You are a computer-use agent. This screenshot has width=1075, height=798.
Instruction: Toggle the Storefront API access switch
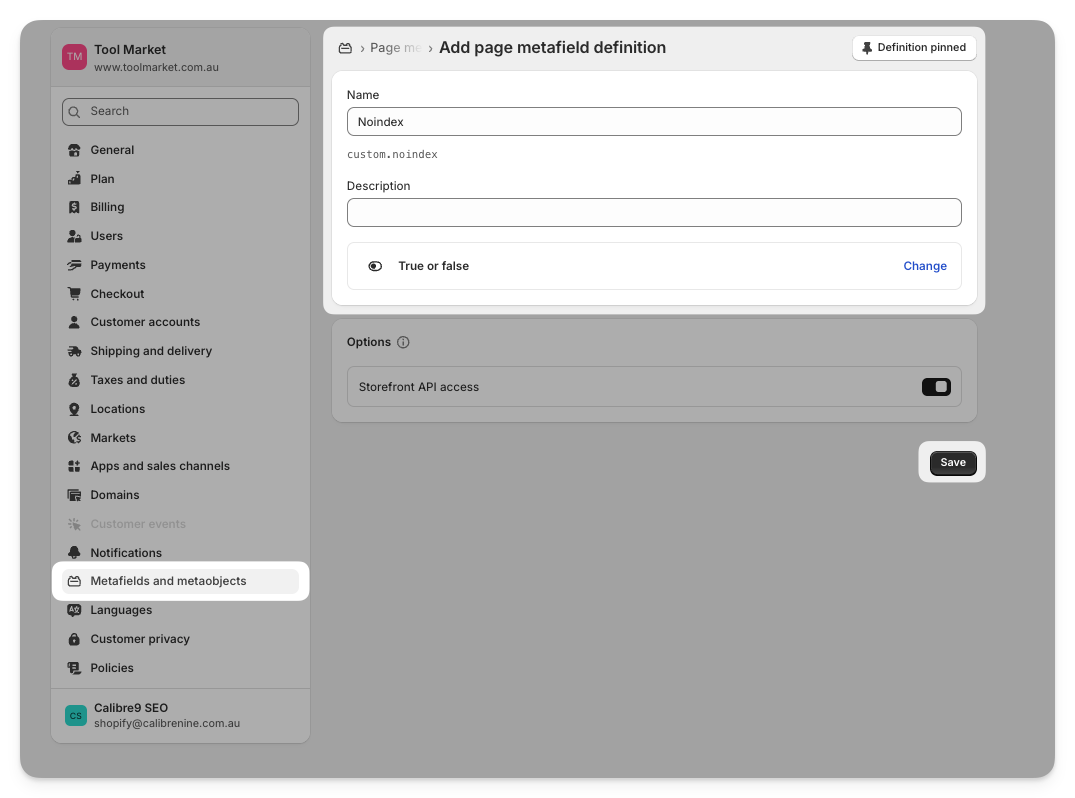coord(936,387)
